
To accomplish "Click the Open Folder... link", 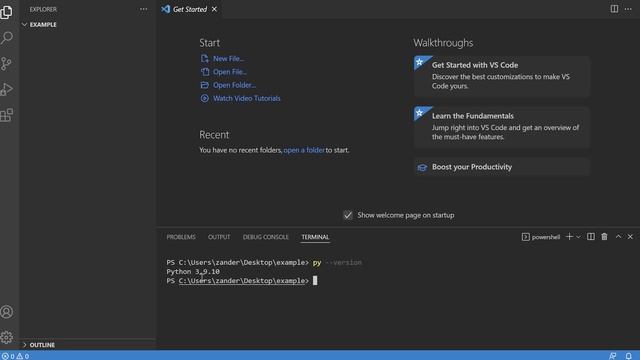I will coord(234,85).
